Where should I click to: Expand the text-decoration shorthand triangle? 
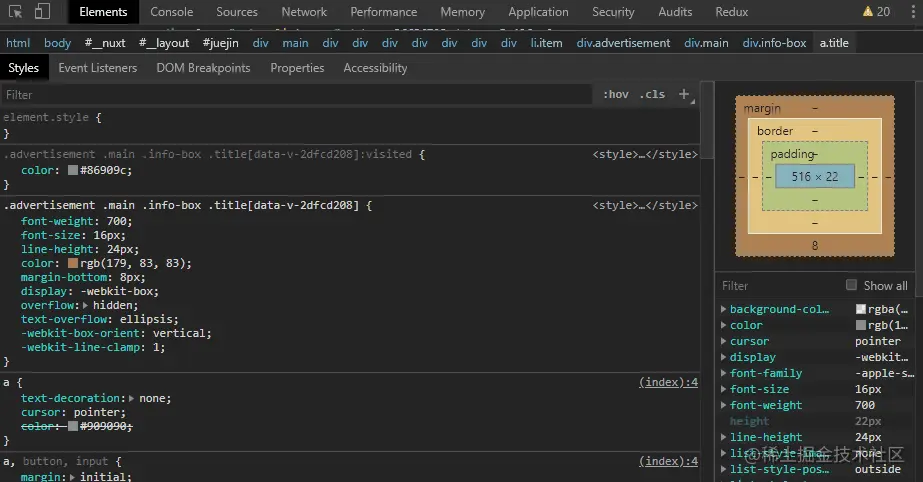coord(132,398)
